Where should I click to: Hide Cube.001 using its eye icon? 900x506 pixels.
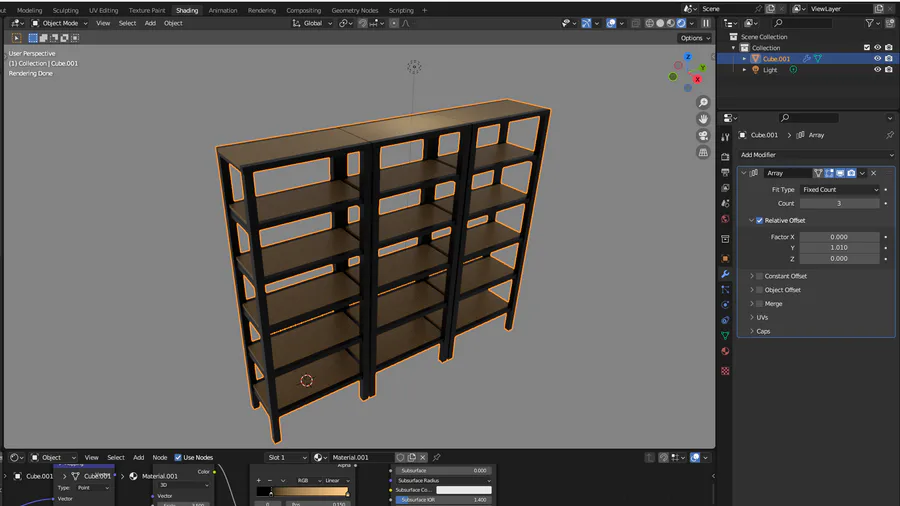pos(877,59)
